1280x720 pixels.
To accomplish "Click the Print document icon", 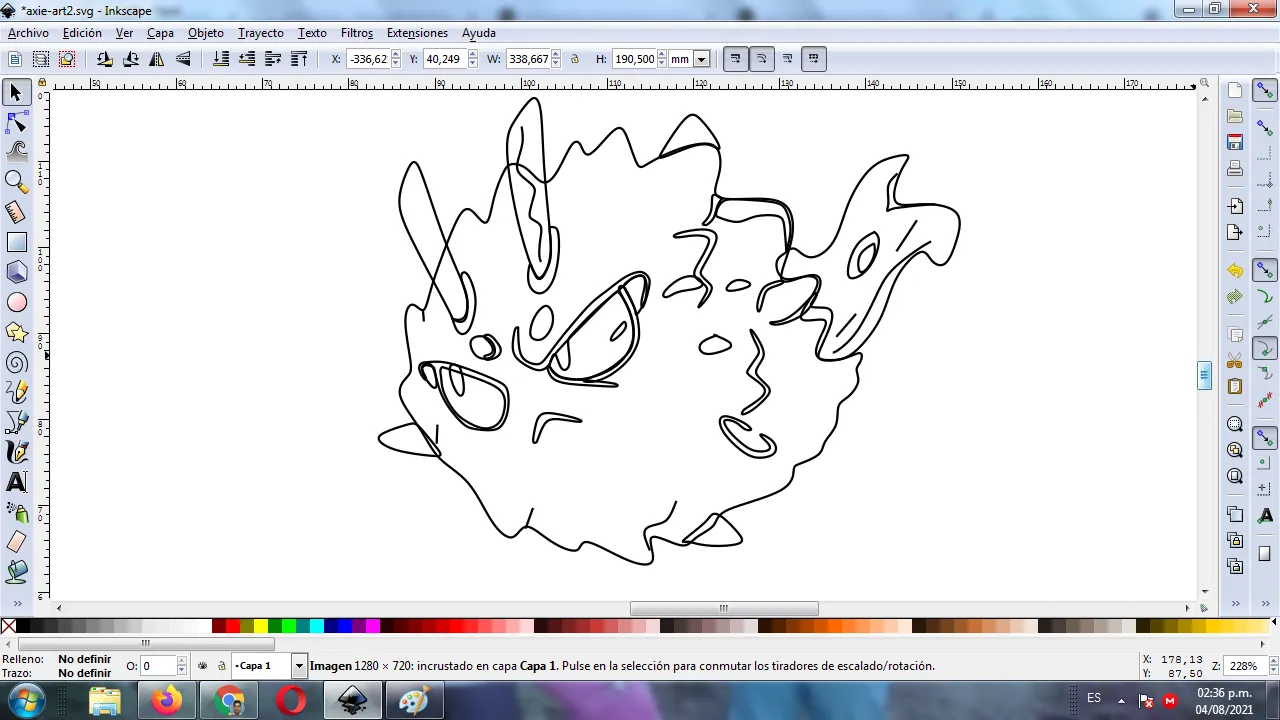I will click(1235, 168).
